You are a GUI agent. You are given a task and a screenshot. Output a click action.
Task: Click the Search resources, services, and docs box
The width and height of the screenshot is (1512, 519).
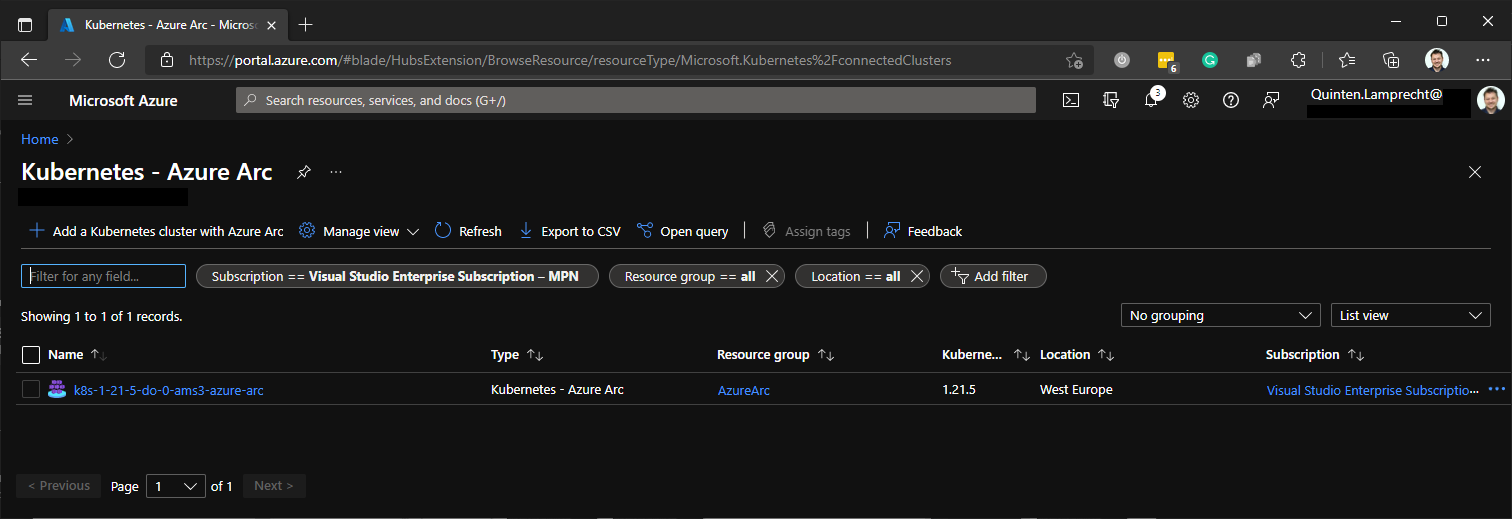pyautogui.click(x=636, y=100)
